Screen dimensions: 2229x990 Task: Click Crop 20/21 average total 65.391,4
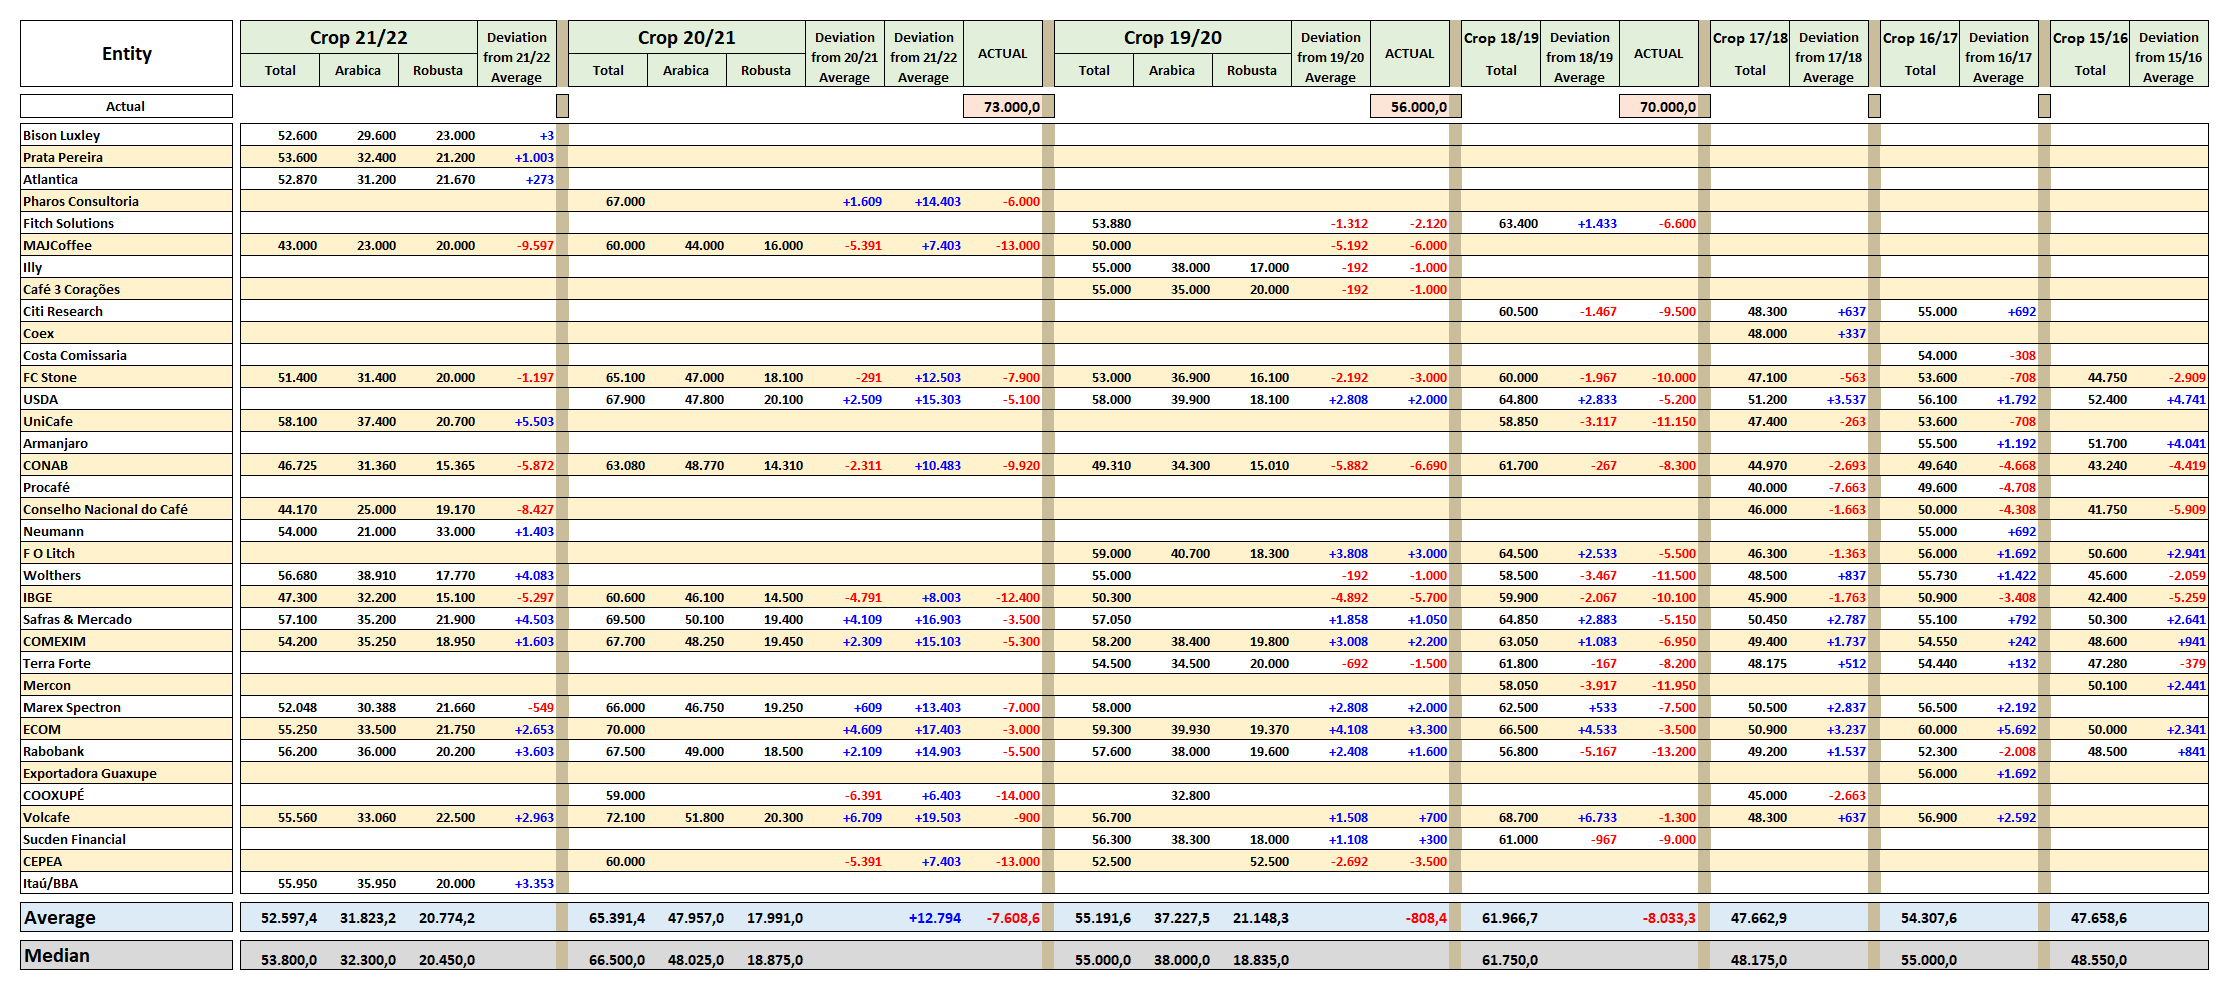tap(617, 917)
